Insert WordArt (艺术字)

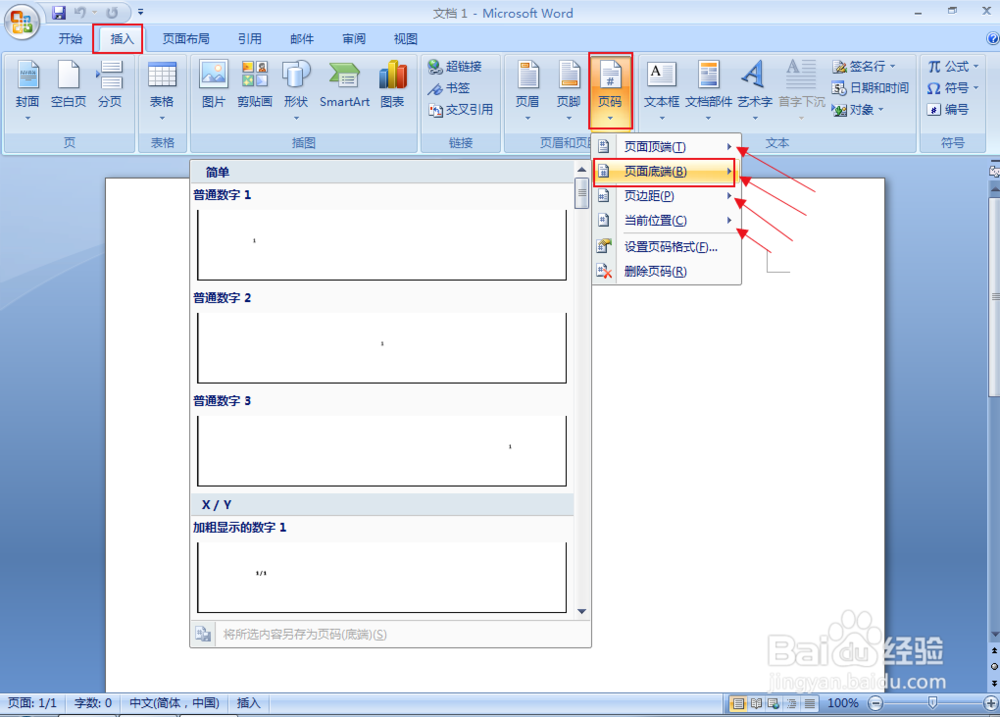pyautogui.click(x=754, y=90)
